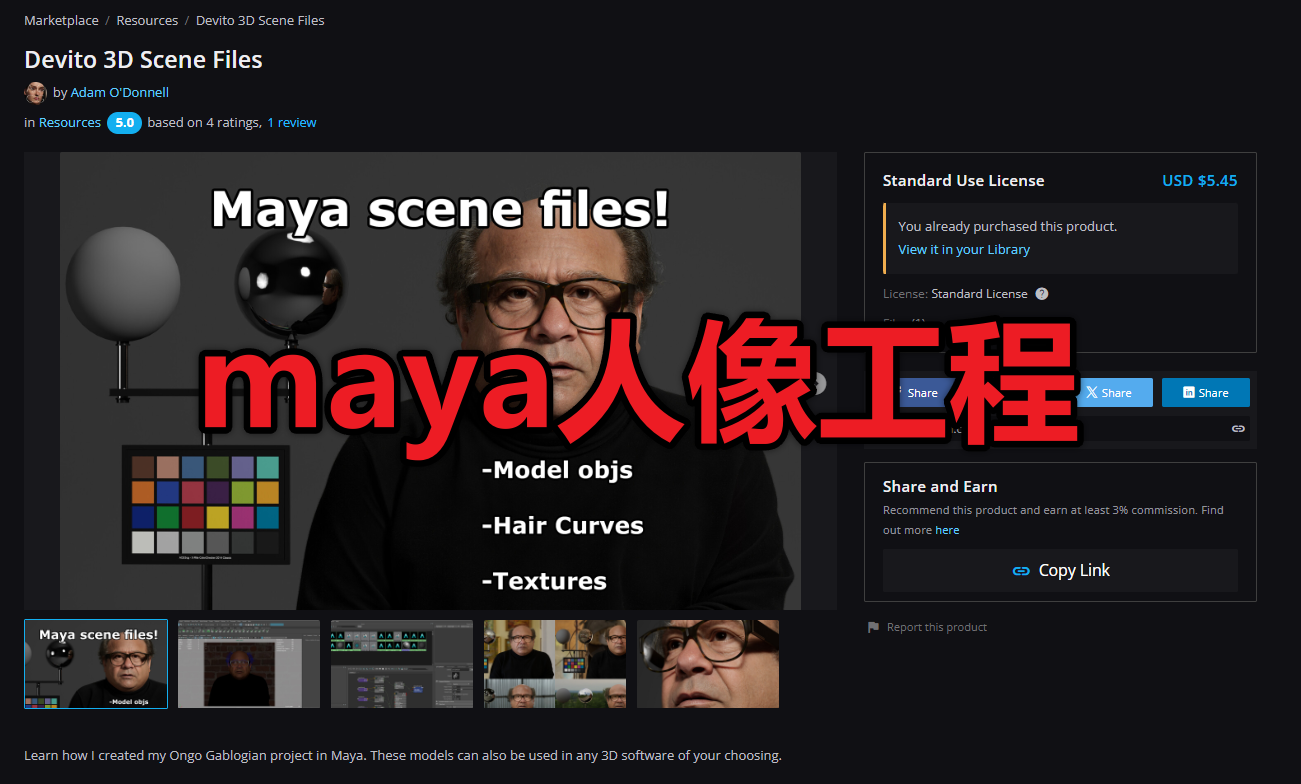Select the third thumbnail showing node editor
Image resolution: width=1301 pixels, height=784 pixels.
click(402, 664)
